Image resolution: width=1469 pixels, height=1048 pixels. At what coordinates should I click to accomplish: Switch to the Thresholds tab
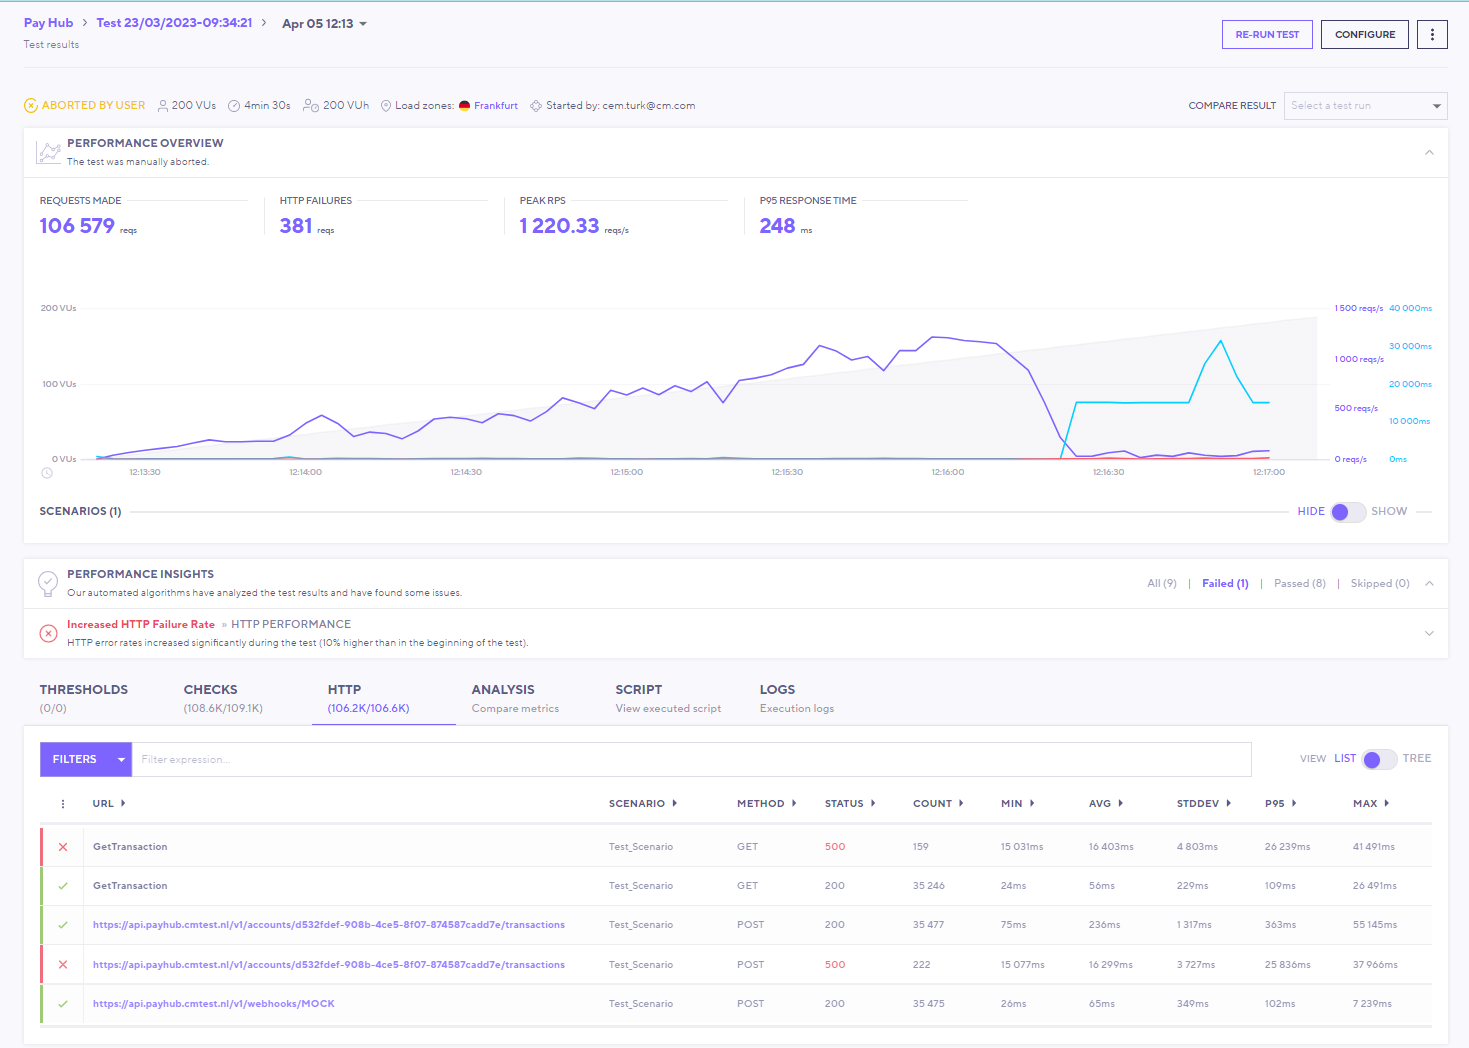click(x=84, y=698)
